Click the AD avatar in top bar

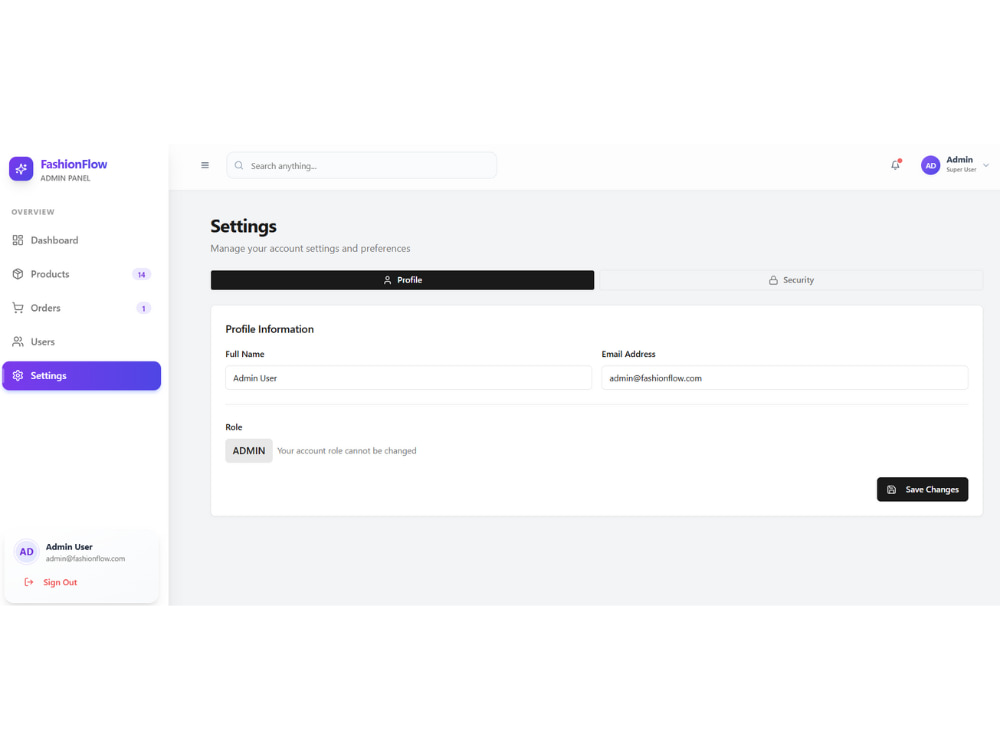930,165
